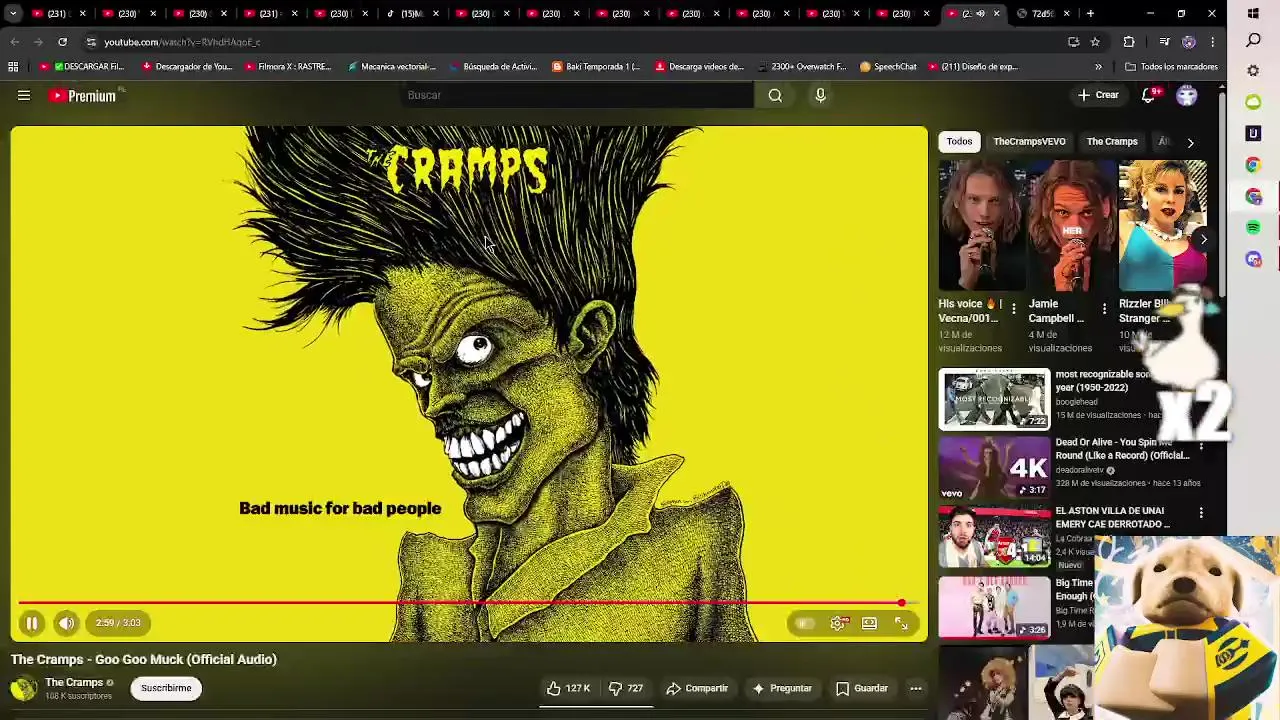Go to YouTube Premium home logo
Screen dimensions: 1280x720
pos(83,96)
